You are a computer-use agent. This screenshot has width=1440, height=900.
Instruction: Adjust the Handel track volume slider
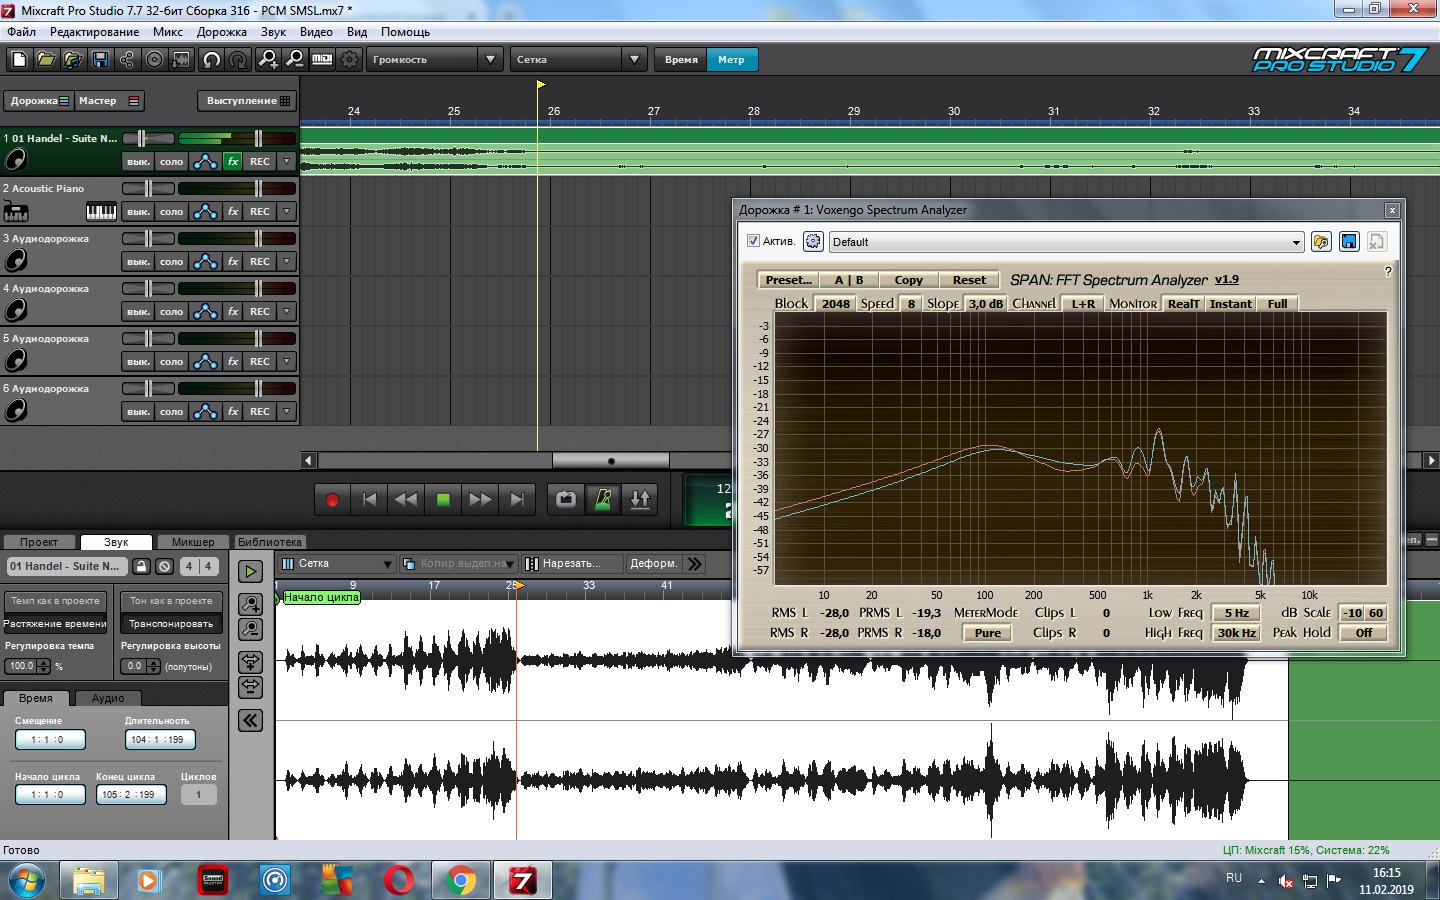point(258,138)
